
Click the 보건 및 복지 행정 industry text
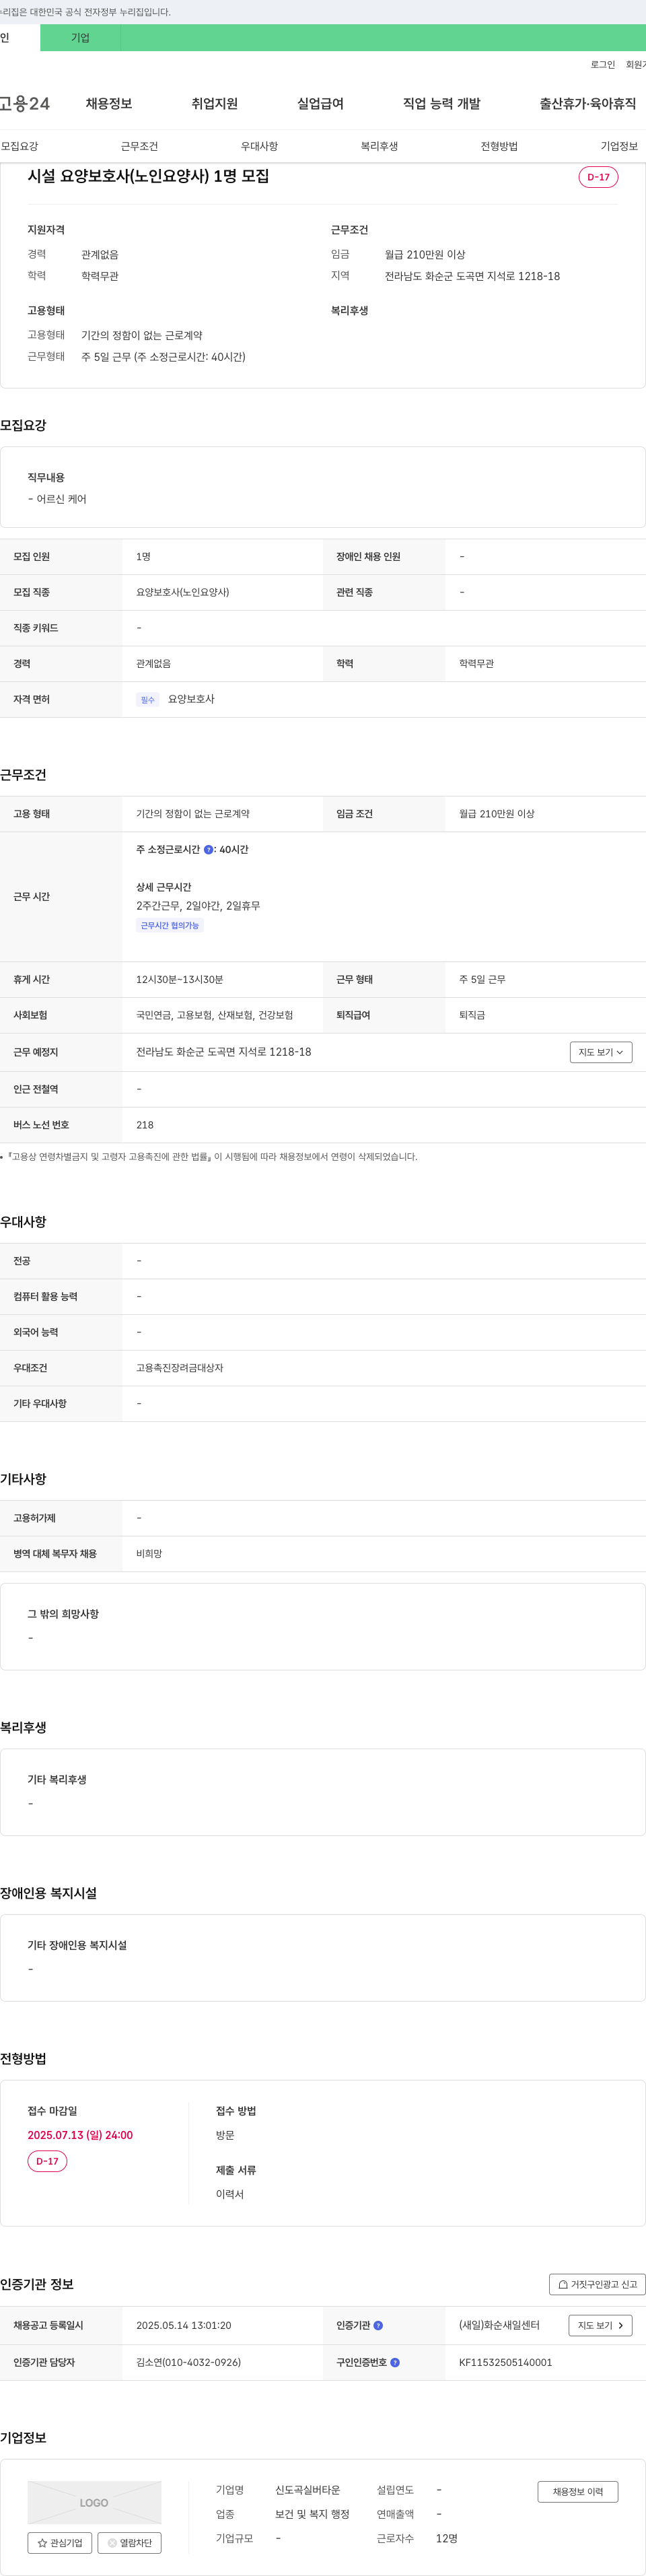click(312, 2514)
